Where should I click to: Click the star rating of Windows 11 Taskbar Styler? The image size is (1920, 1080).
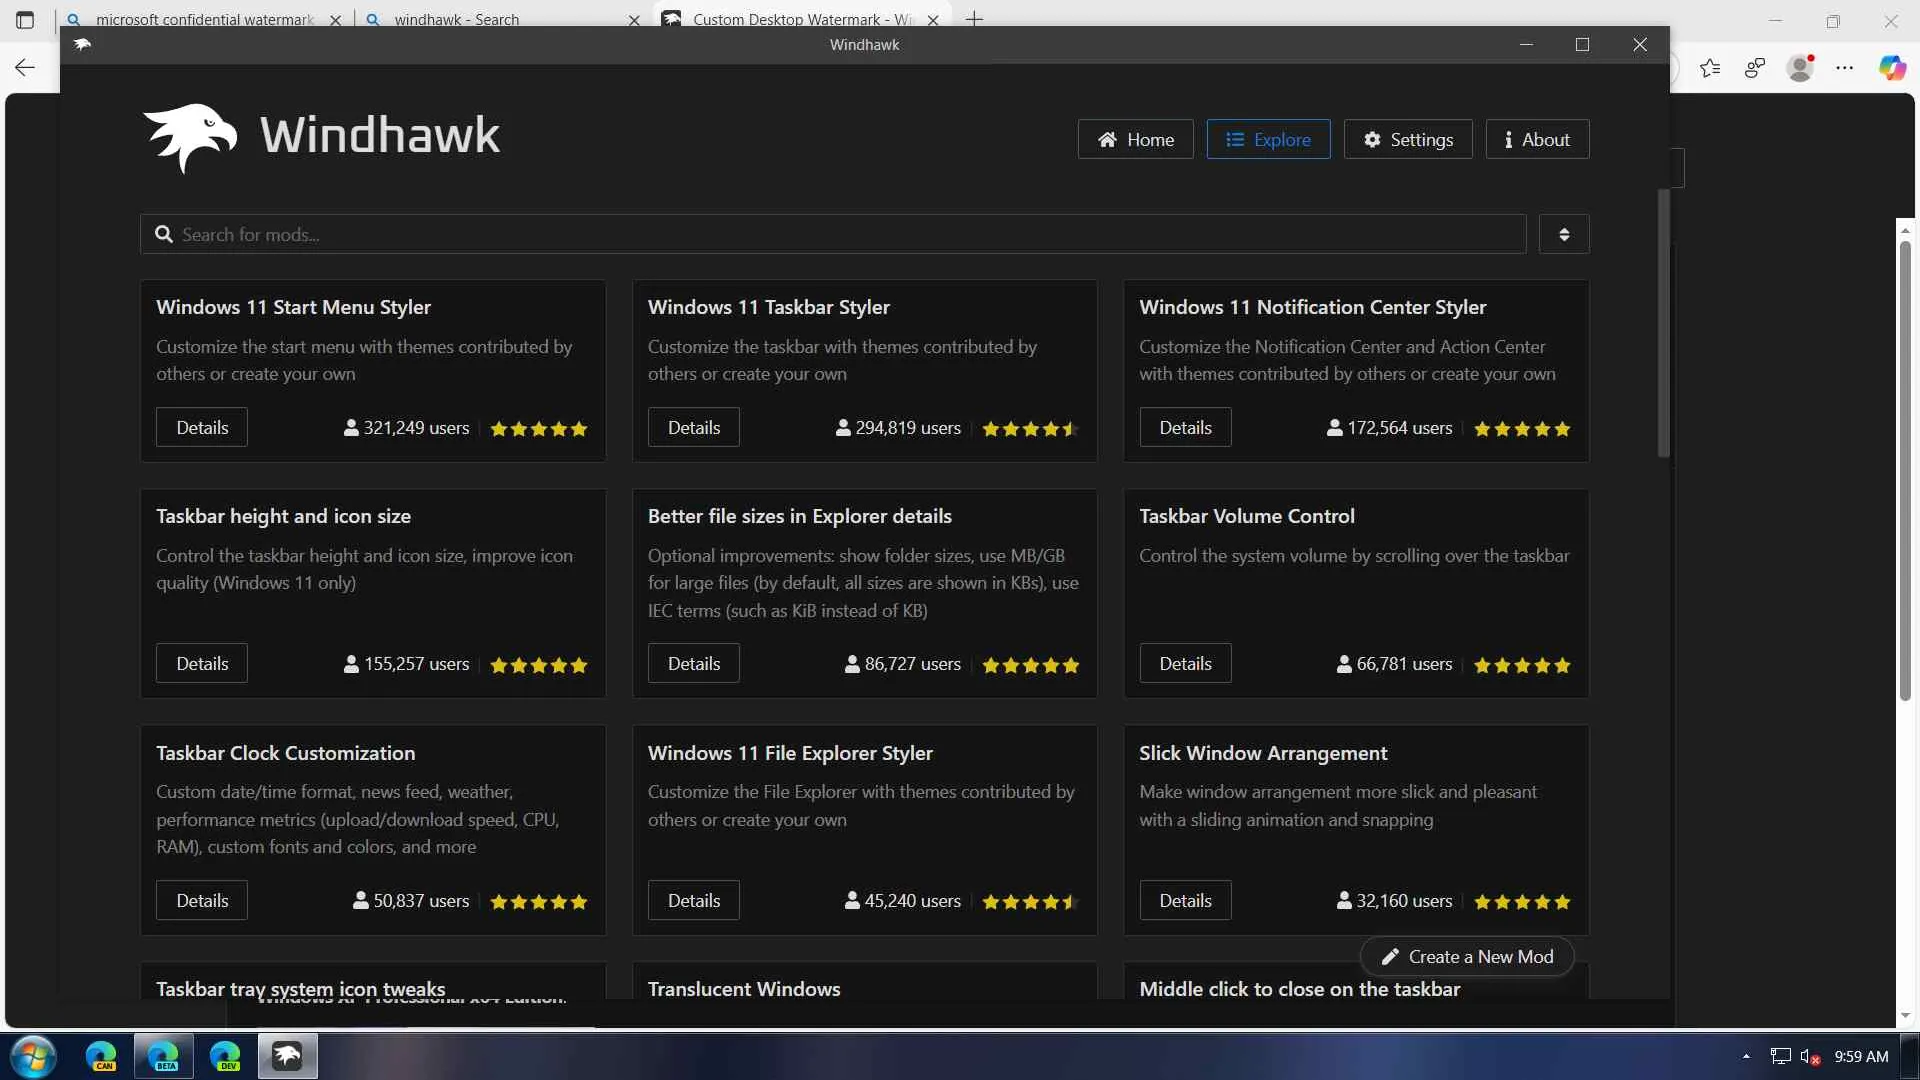tap(1030, 428)
